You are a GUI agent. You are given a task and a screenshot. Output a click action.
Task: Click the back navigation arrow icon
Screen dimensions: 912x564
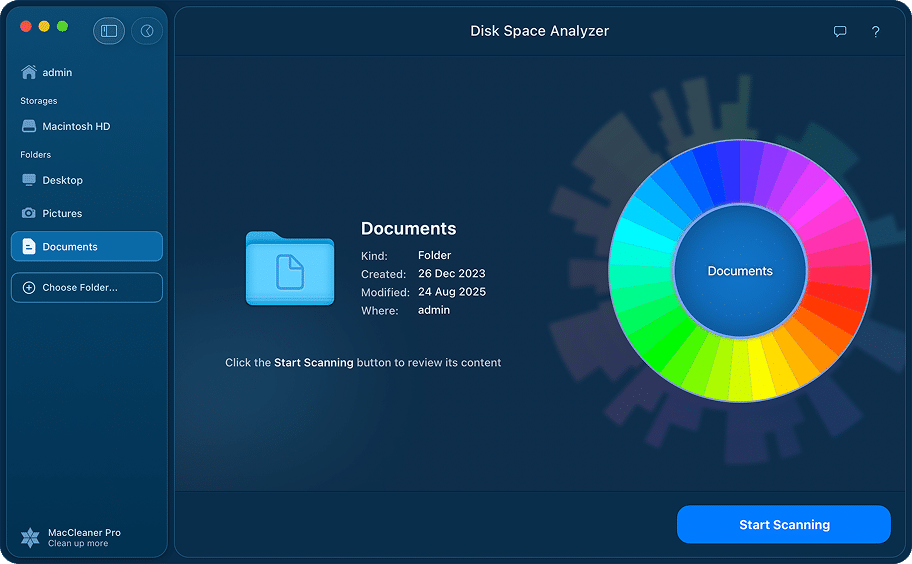147,31
